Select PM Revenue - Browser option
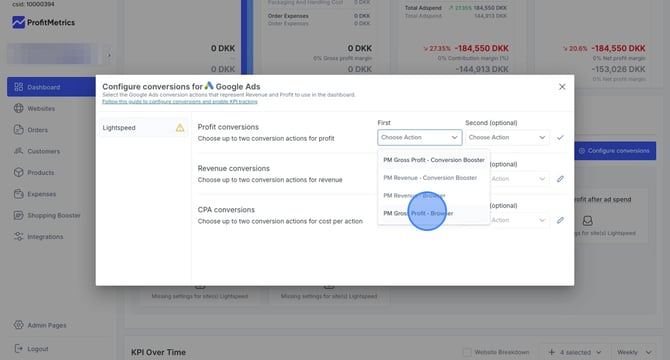This screenshot has width=670, height=360. (x=434, y=196)
